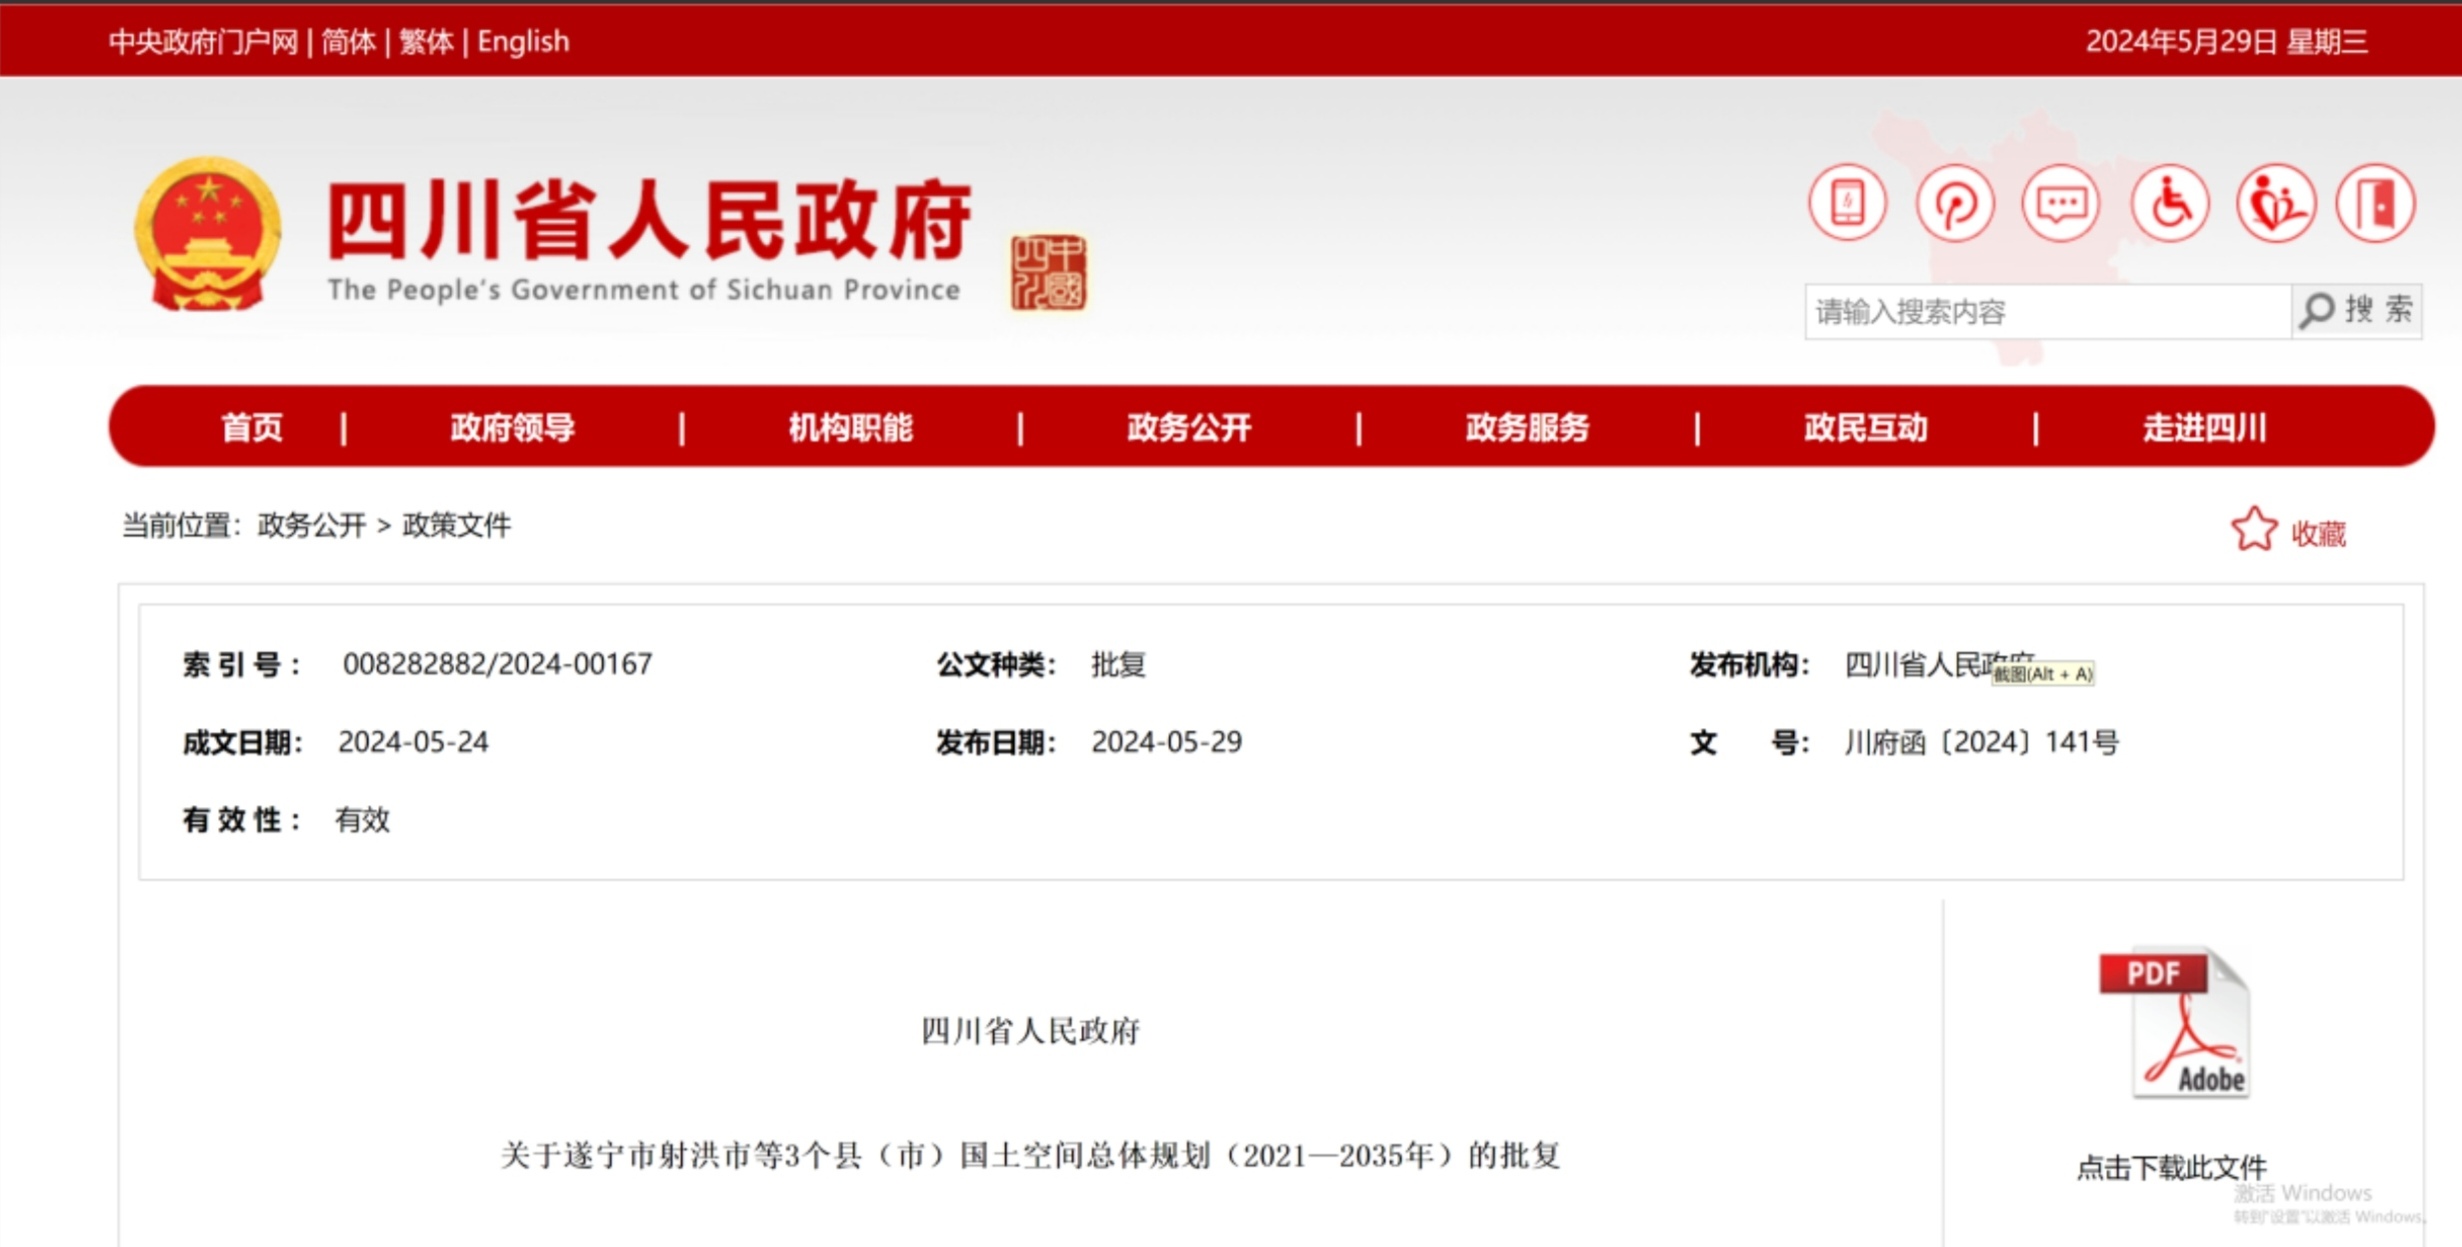Switch to 繁体 traditional Chinese
The image size is (2462, 1247).
point(426,42)
